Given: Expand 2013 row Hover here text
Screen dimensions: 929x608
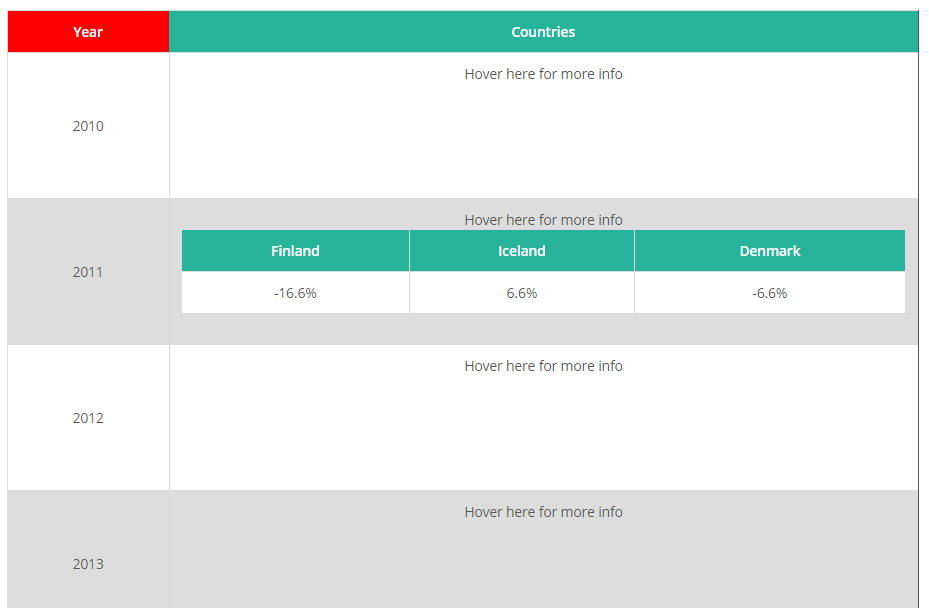Looking at the screenshot, I should tap(543, 512).
